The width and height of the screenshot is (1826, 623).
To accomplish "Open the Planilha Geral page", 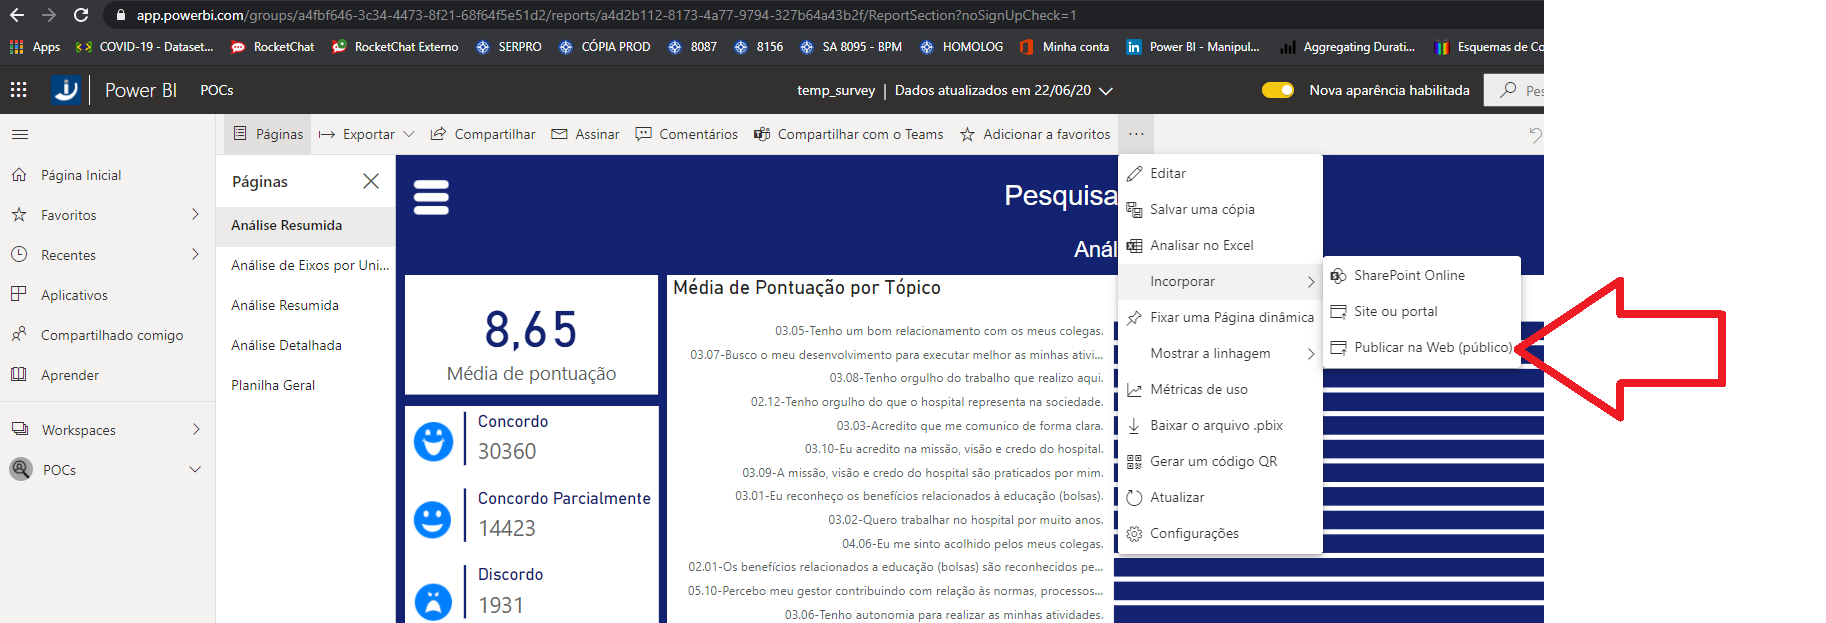I will pos(306,385).
